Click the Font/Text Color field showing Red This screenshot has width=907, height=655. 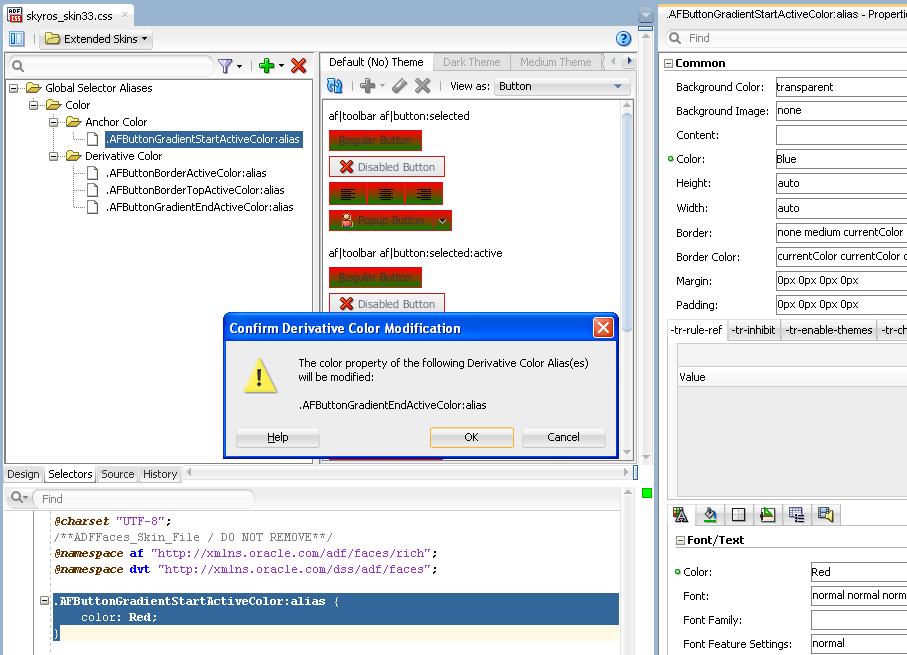point(858,572)
